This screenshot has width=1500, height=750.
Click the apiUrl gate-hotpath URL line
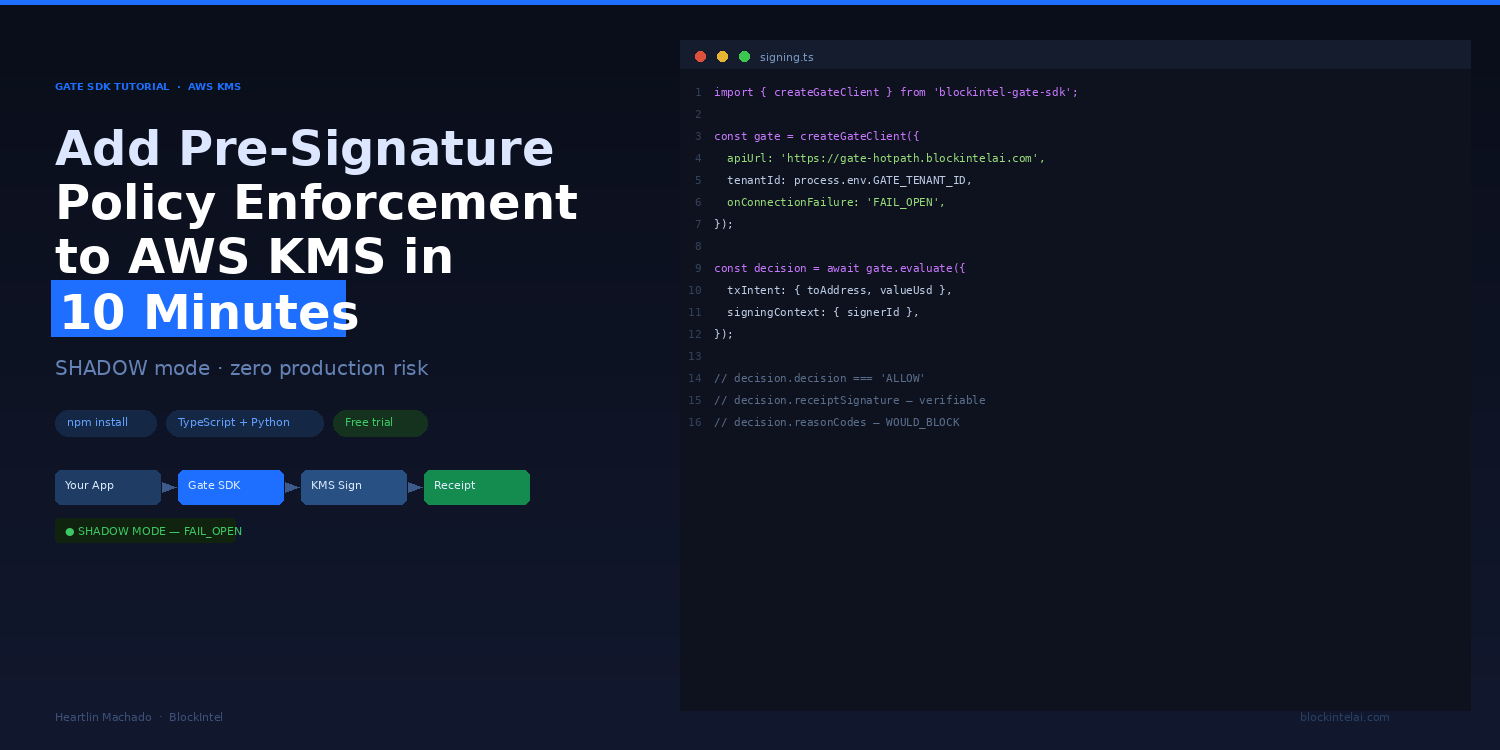tap(886, 159)
